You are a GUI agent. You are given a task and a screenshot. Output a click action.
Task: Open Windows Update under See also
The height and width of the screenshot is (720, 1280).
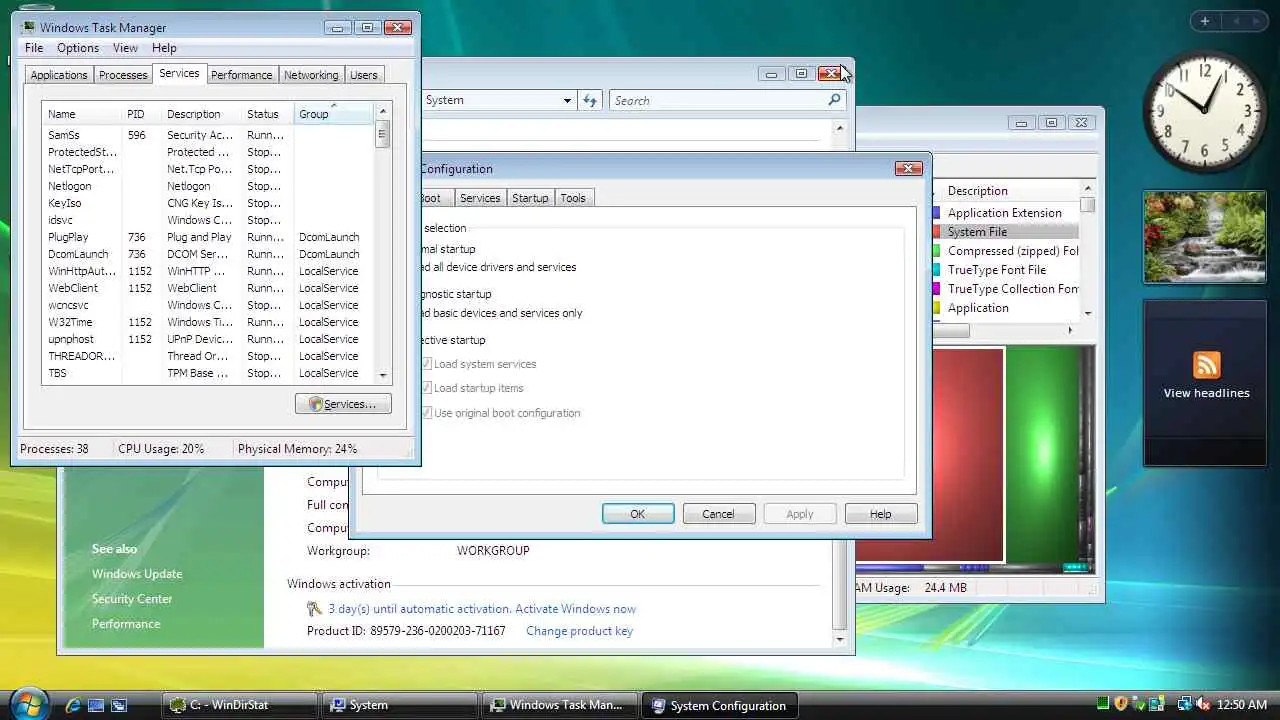[137, 574]
